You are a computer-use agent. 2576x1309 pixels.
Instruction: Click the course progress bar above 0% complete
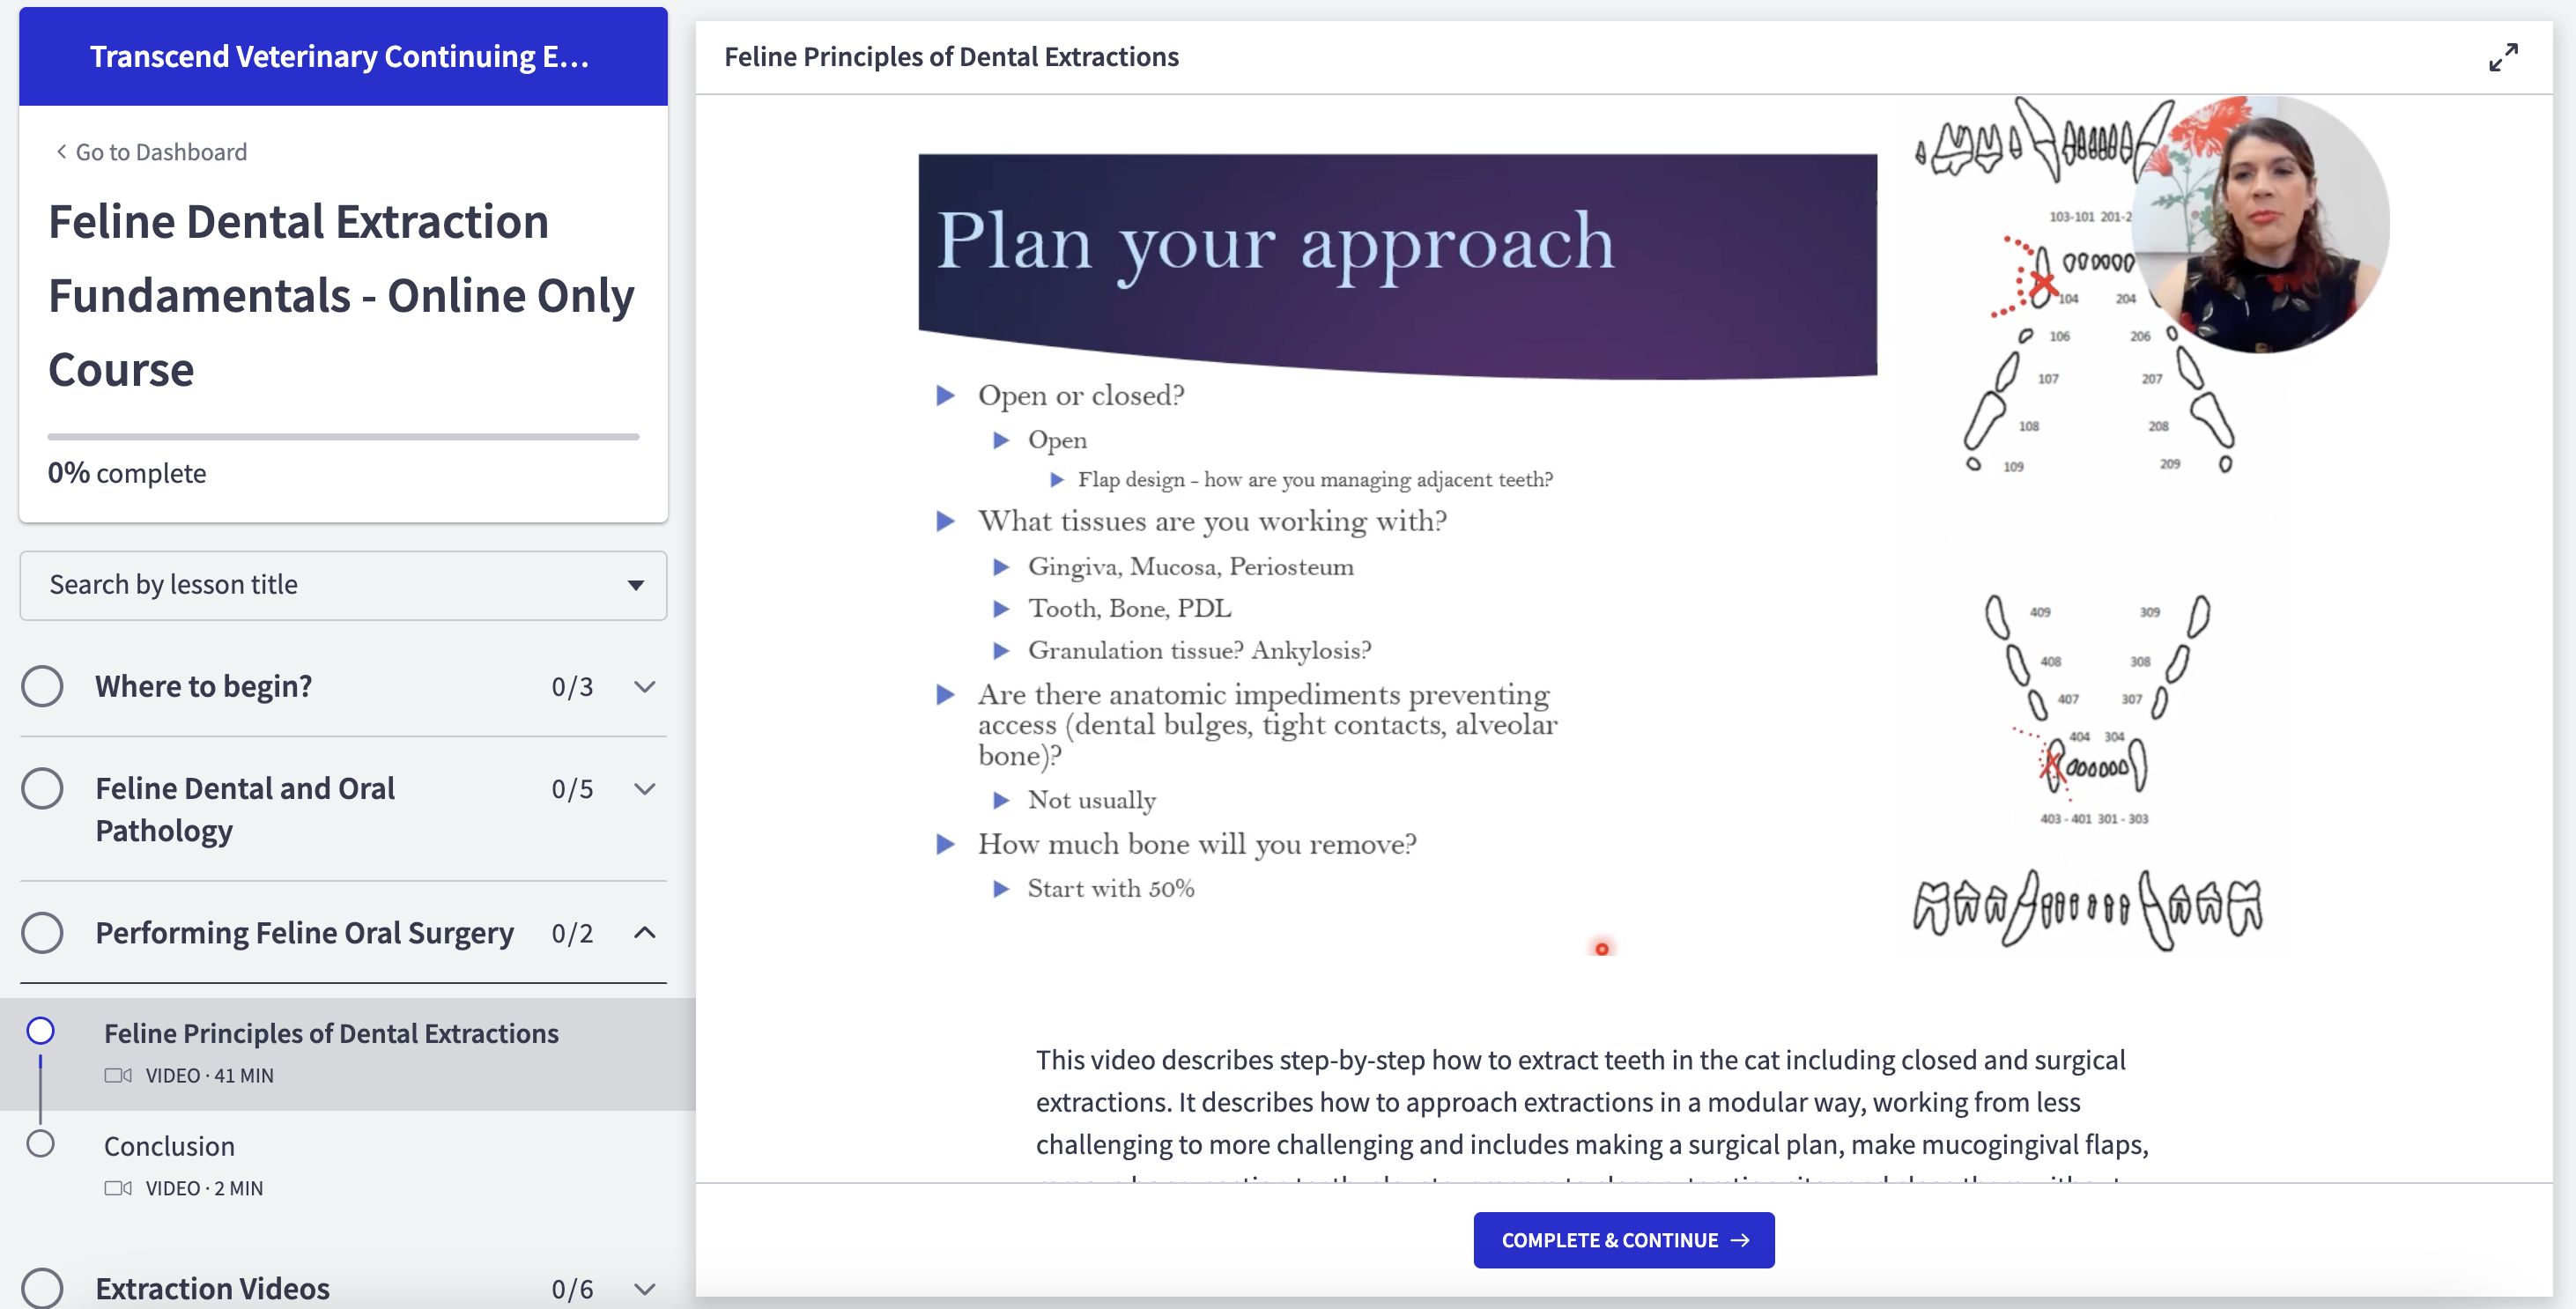343,437
